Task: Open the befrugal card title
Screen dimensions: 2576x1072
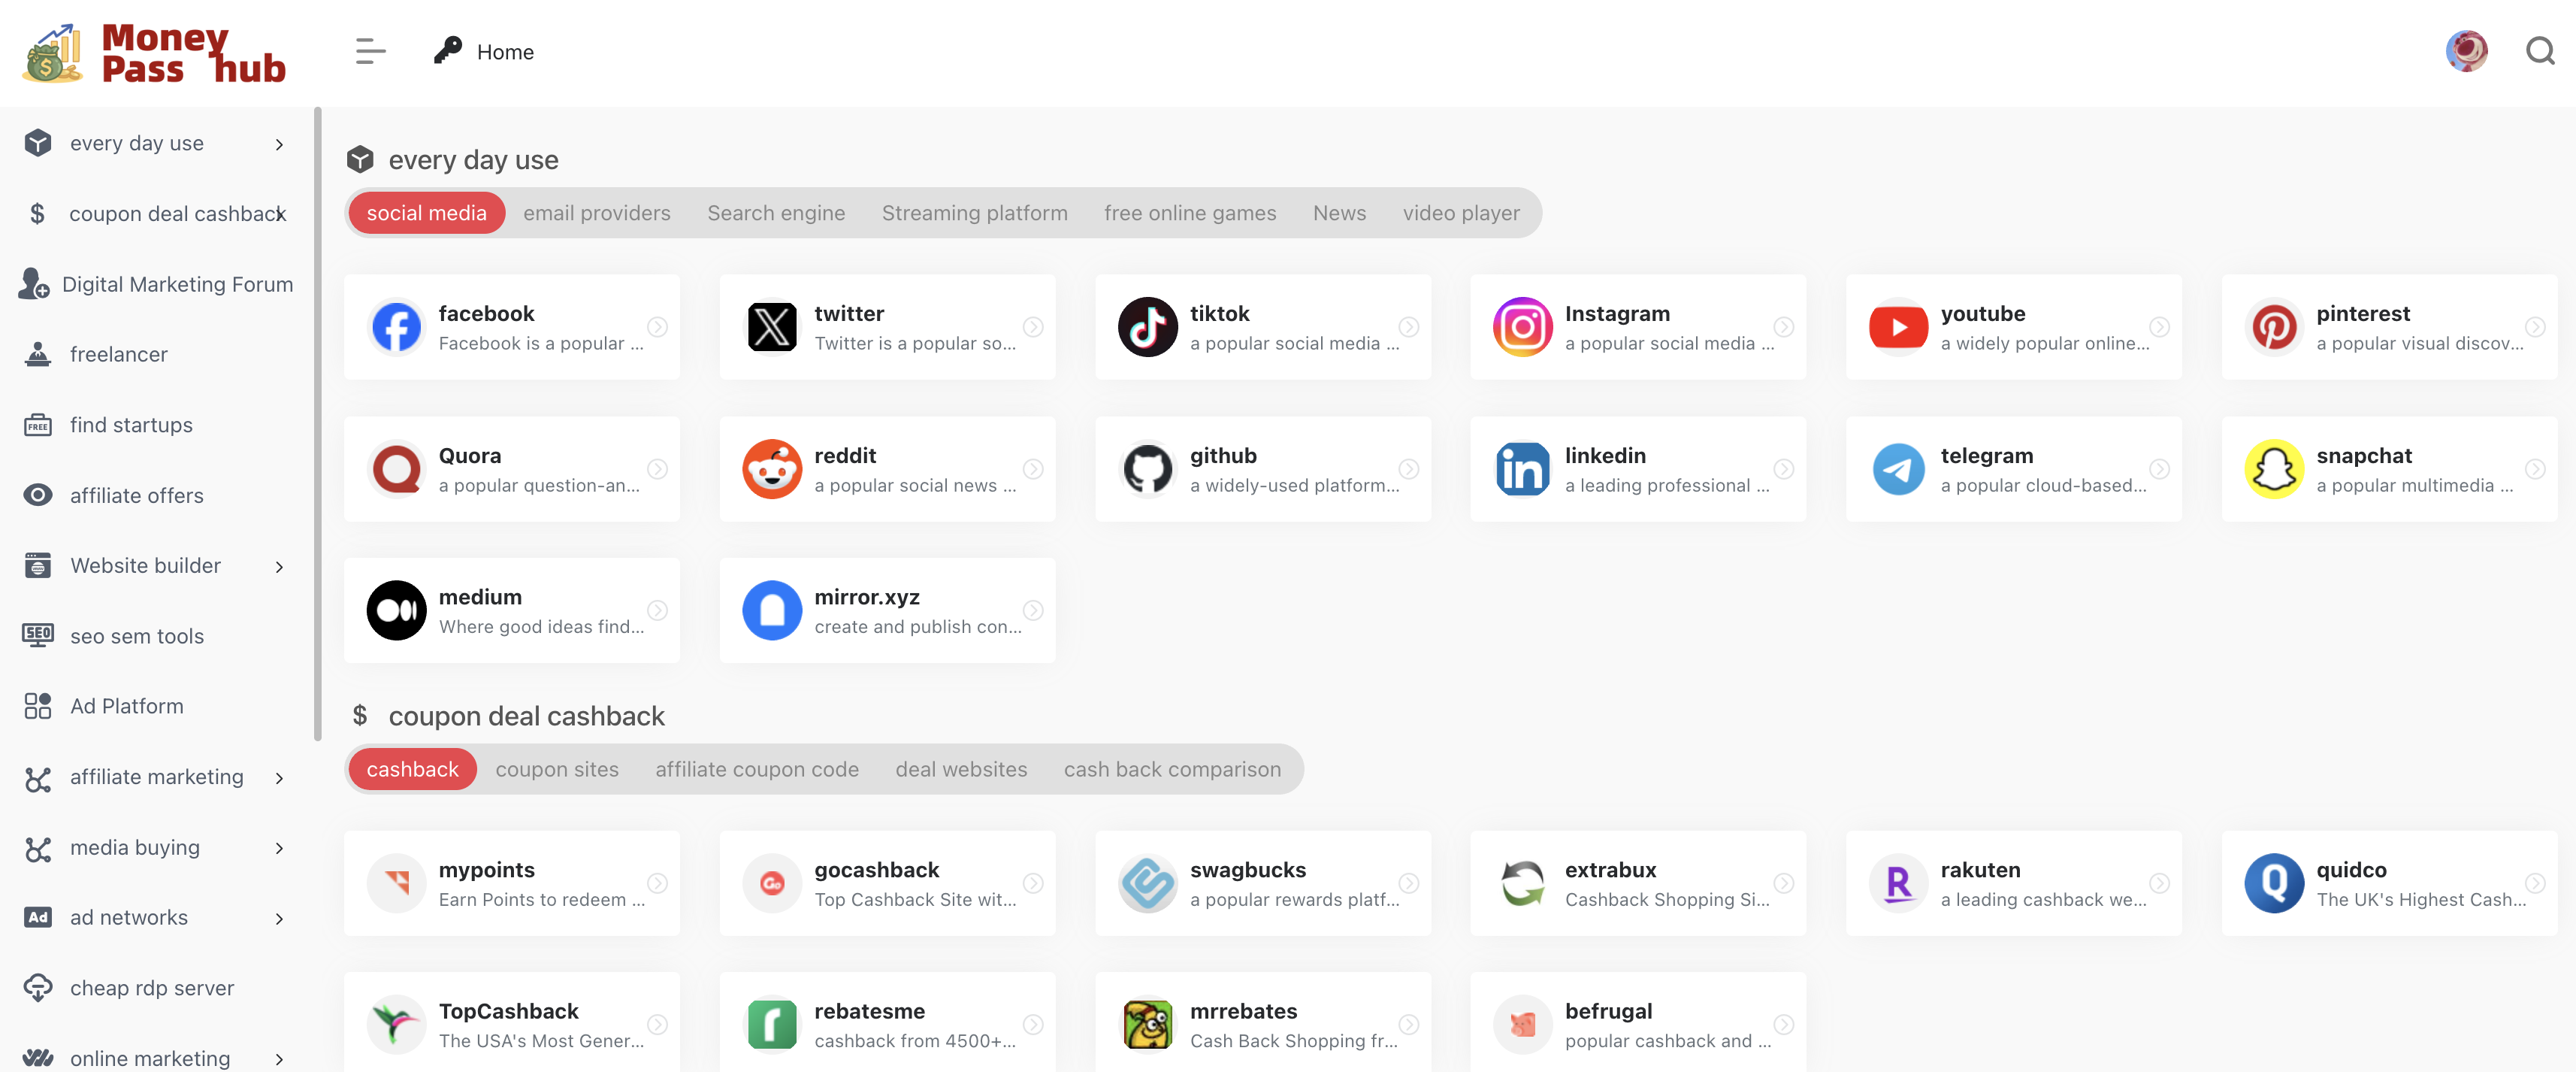Action: (x=1609, y=1011)
